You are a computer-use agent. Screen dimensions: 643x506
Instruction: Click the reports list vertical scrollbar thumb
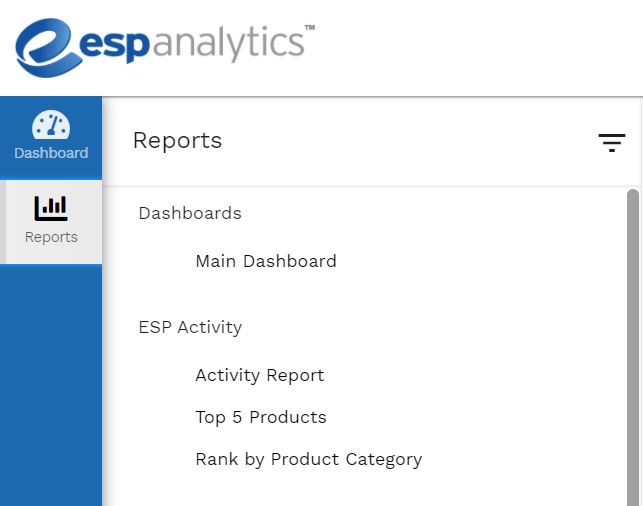coord(633,348)
